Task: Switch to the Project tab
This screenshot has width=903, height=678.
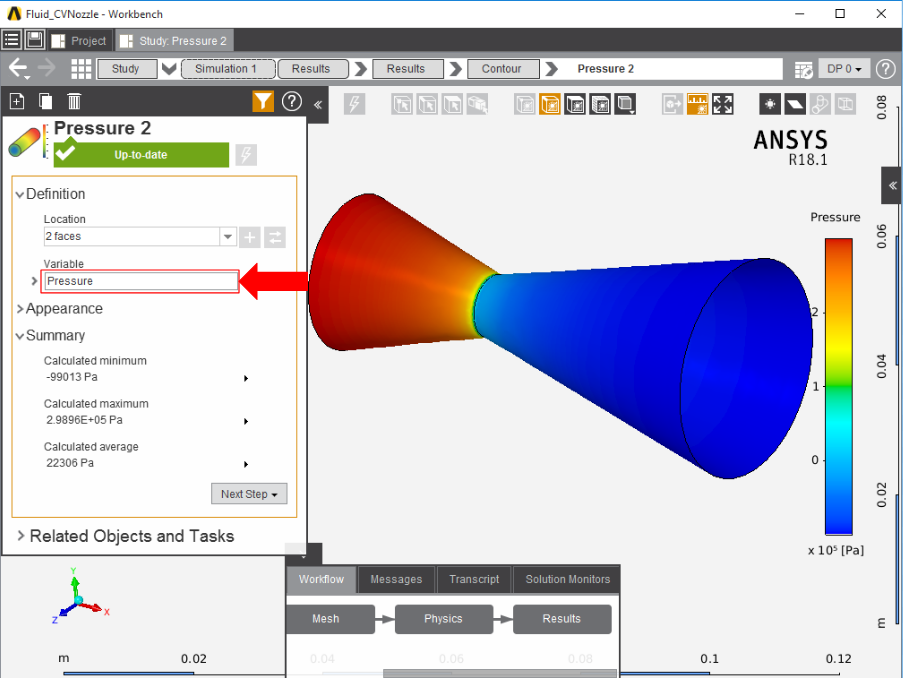Action: [x=79, y=41]
